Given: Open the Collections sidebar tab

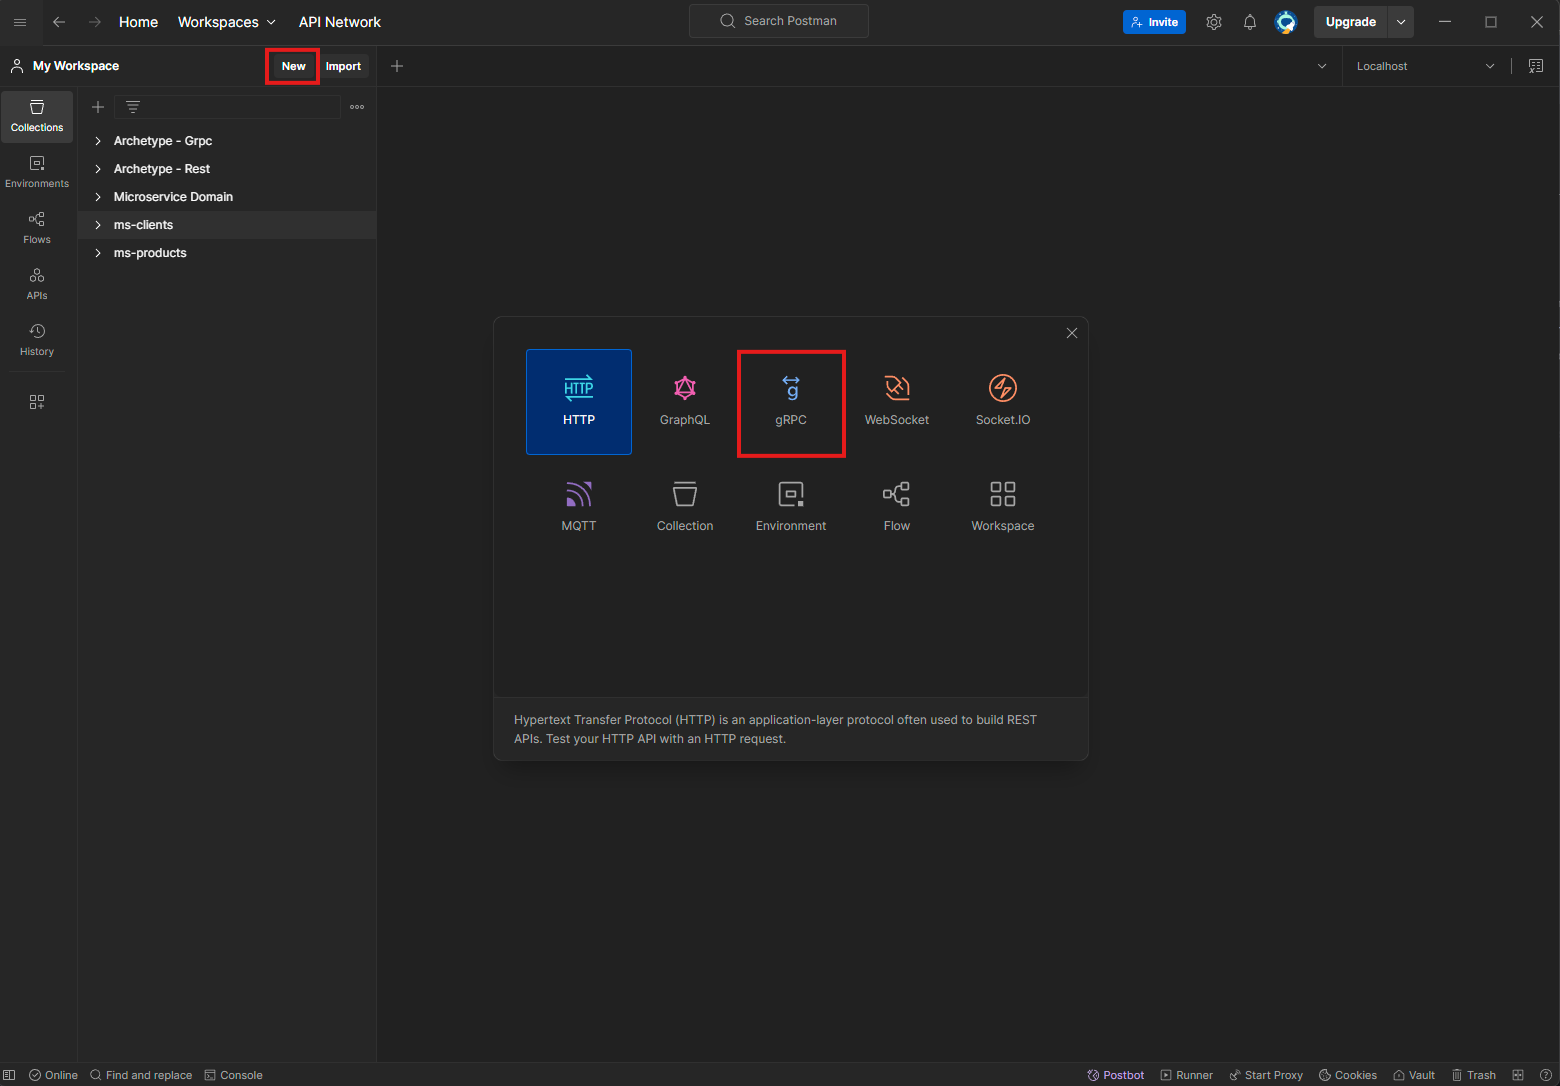Looking at the screenshot, I should coord(37,116).
